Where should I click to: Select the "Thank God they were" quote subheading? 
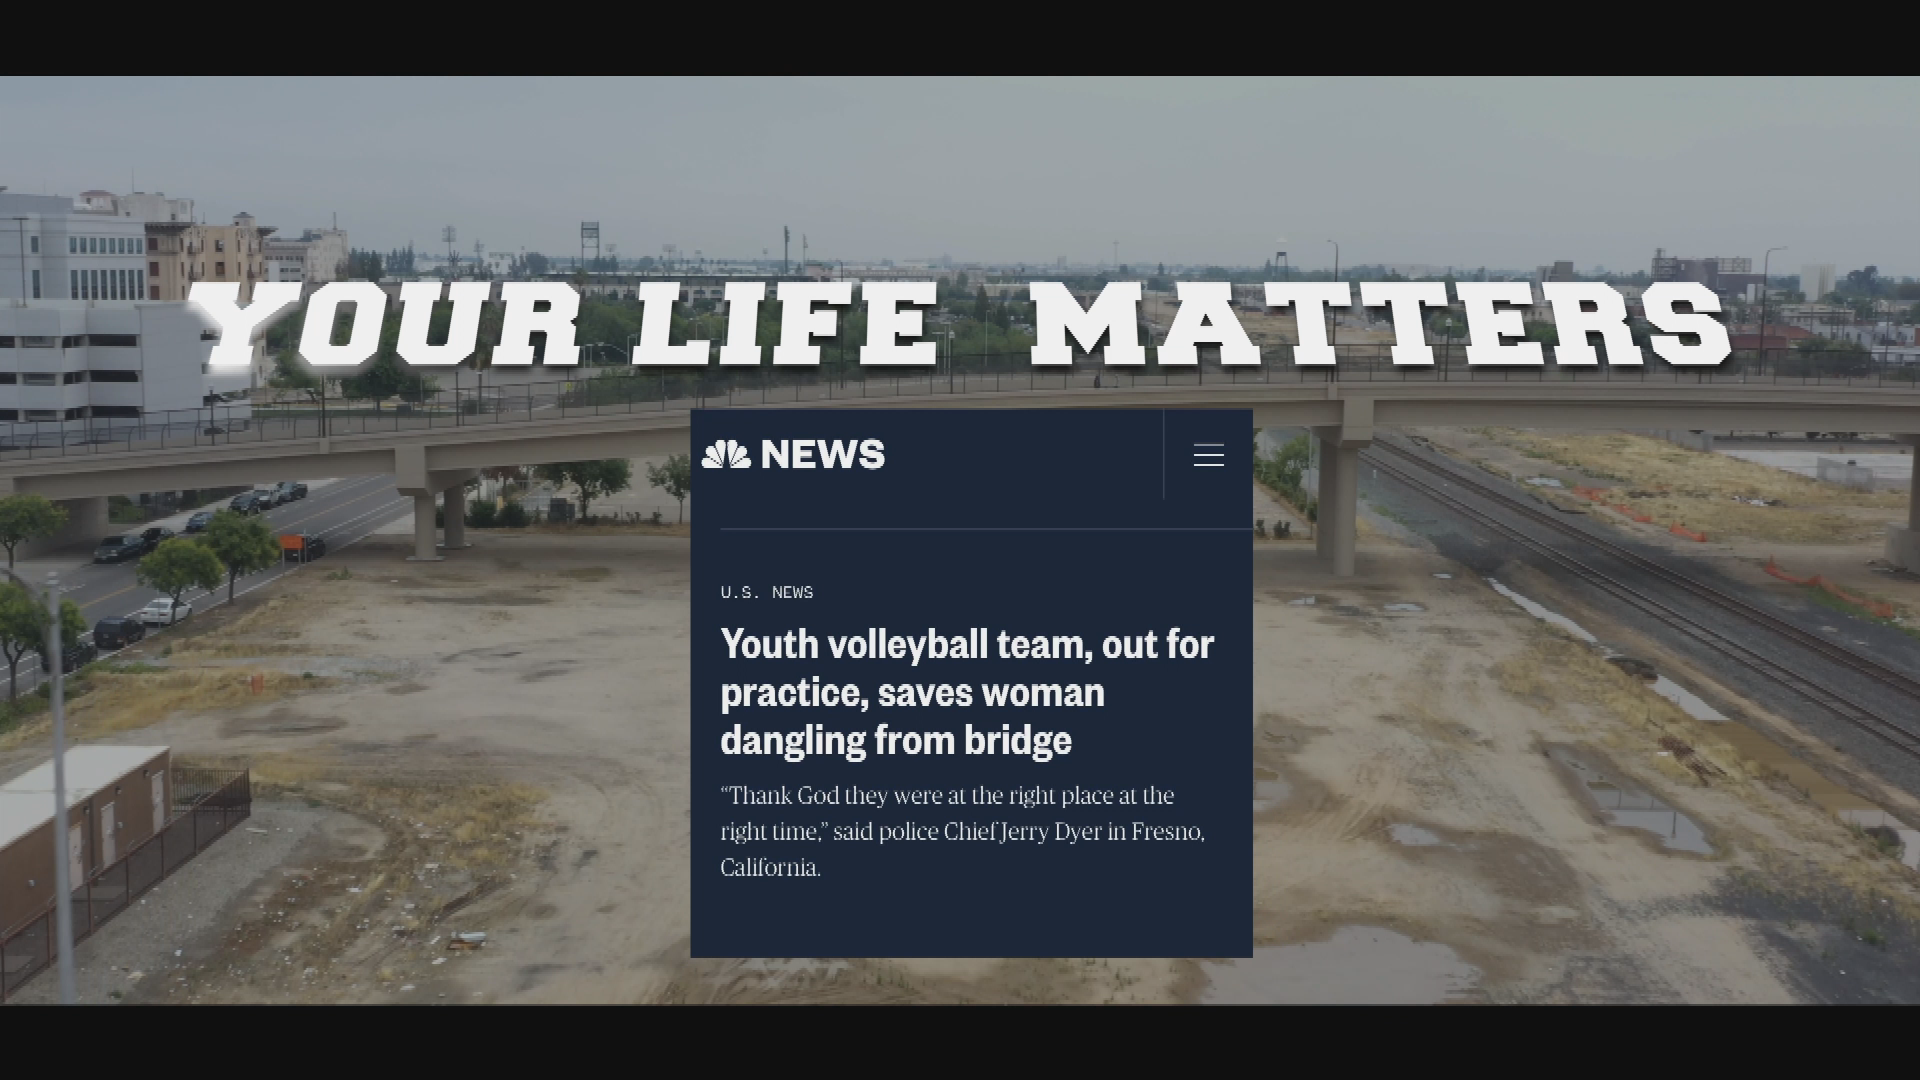click(x=962, y=831)
